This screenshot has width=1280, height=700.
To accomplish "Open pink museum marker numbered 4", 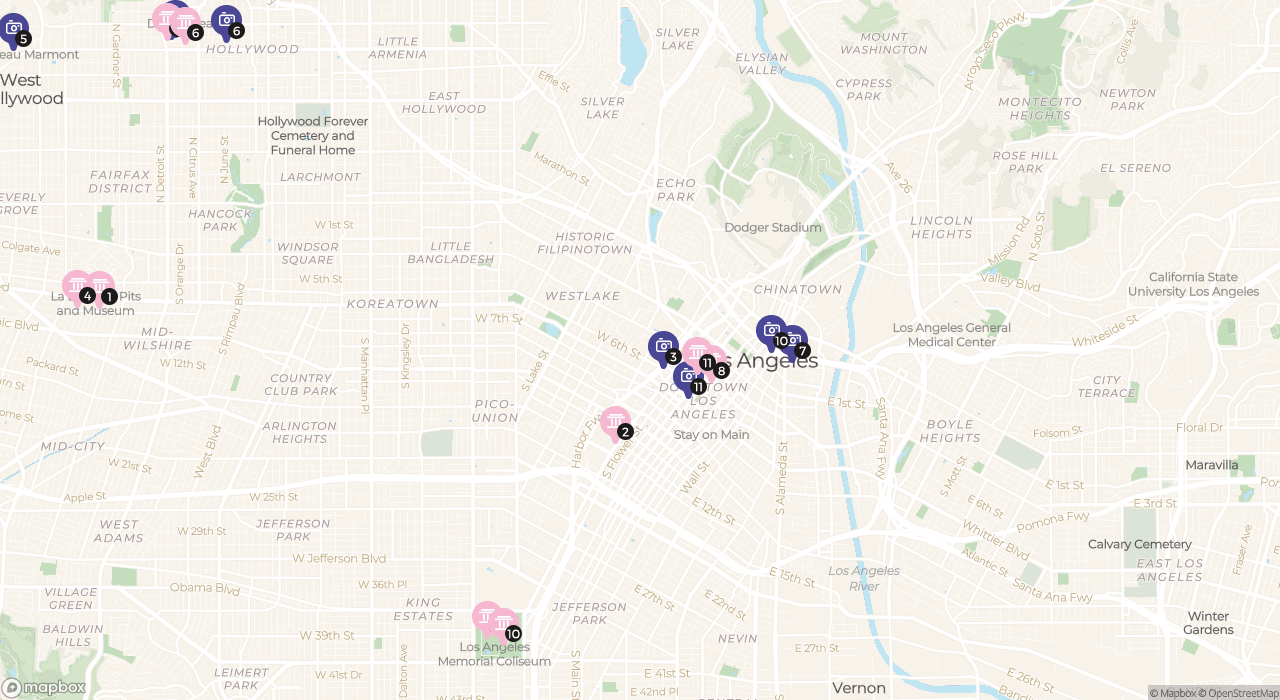I will 78,288.
